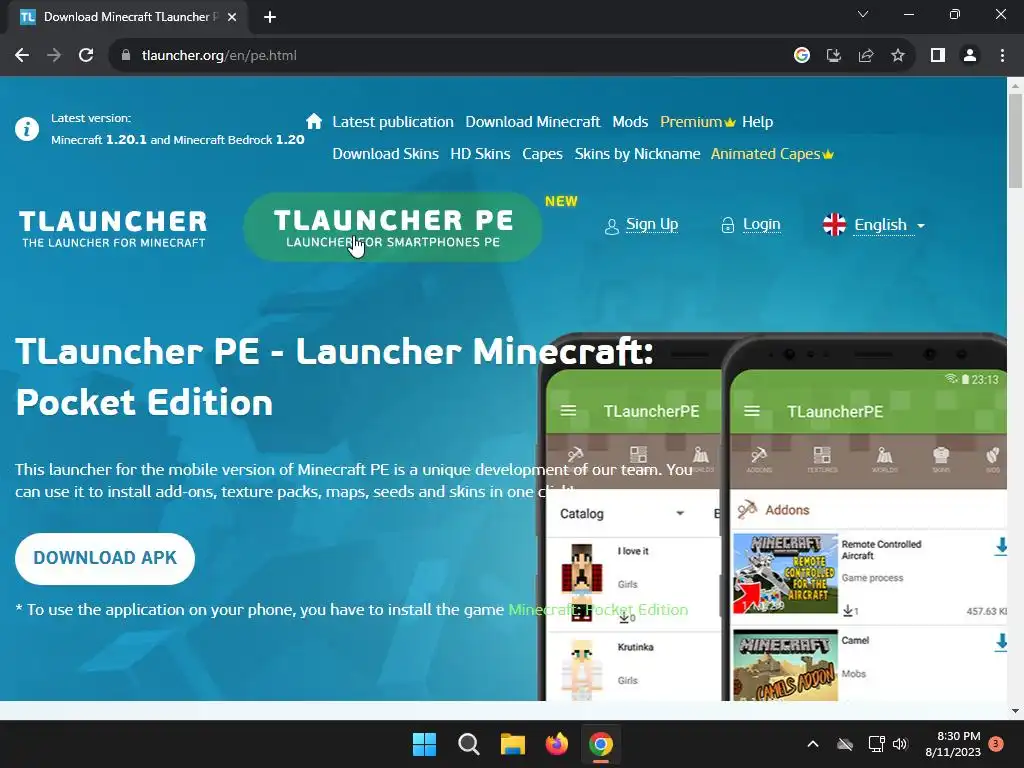Click the download arrow beside Remote Controlled Aircraft
1024x768 pixels.
pos(1000,547)
